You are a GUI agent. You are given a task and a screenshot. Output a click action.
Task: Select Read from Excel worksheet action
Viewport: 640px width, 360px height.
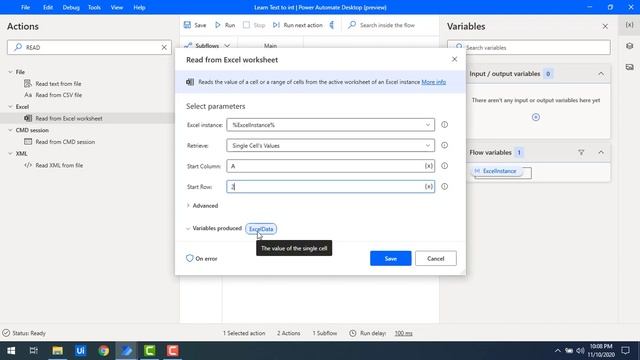(x=69, y=118)
